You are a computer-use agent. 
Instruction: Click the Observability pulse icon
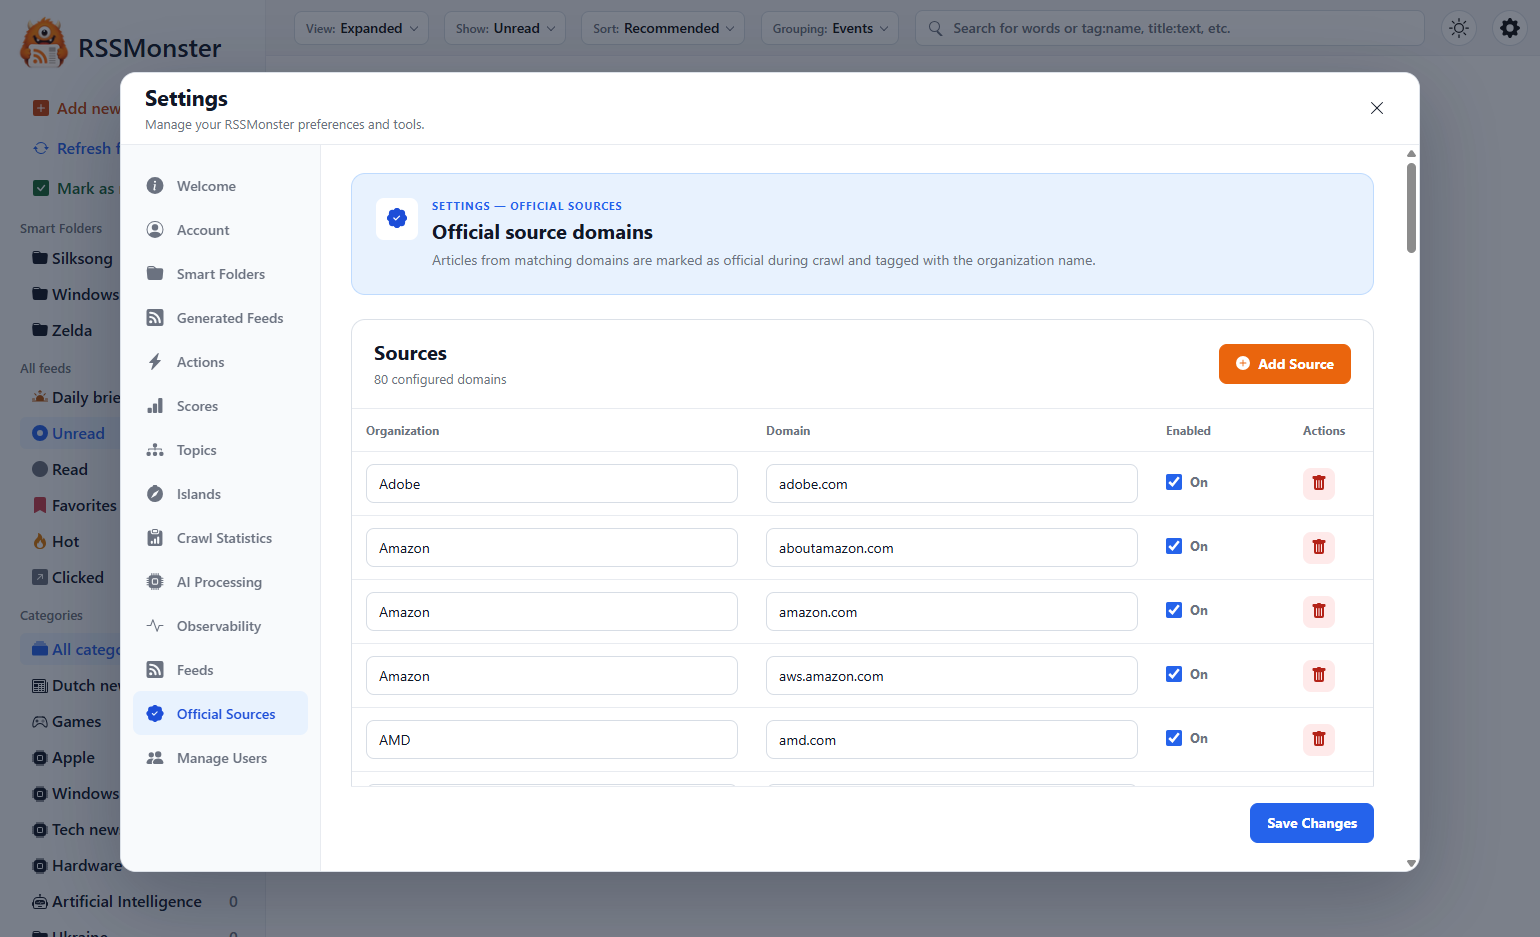pyautogui.click(x=155, y=626)
